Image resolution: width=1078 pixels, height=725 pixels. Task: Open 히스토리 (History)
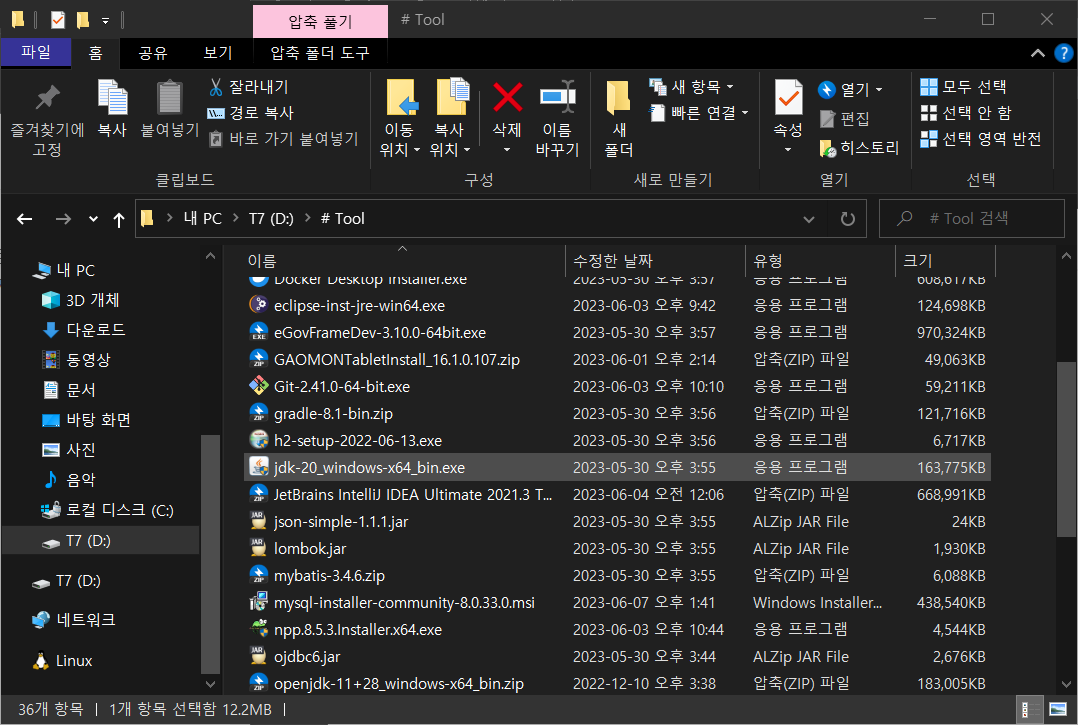[859, 148]
